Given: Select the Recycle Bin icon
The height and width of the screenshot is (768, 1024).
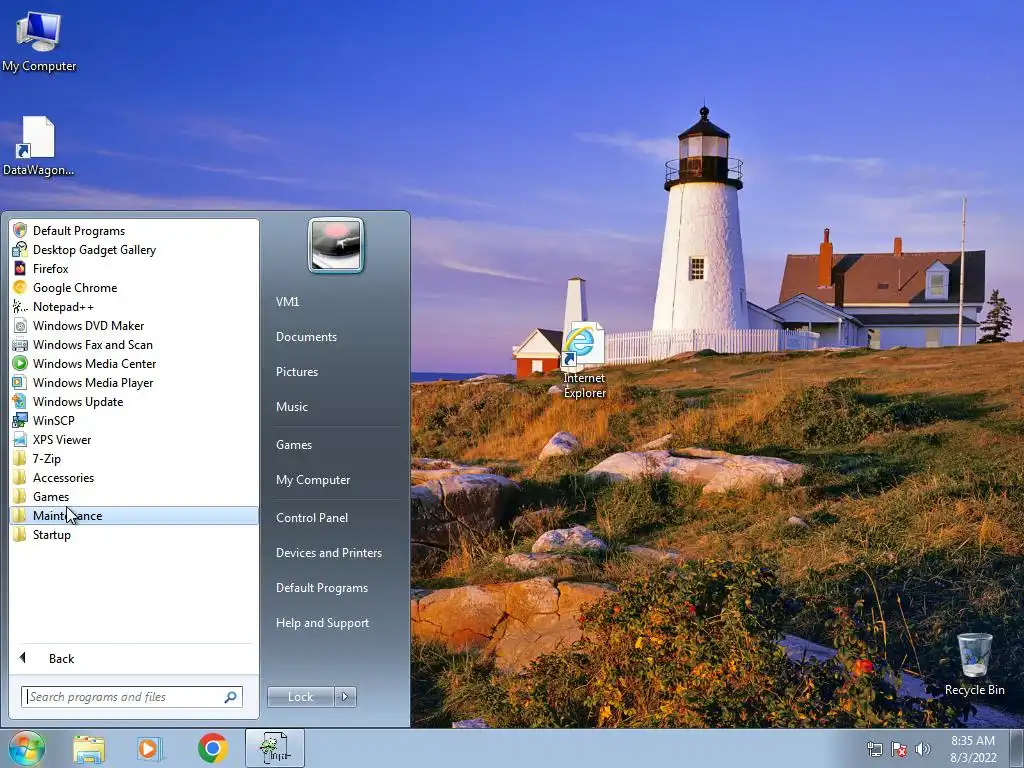Looking at the screenshot, I should coord(974,664).
